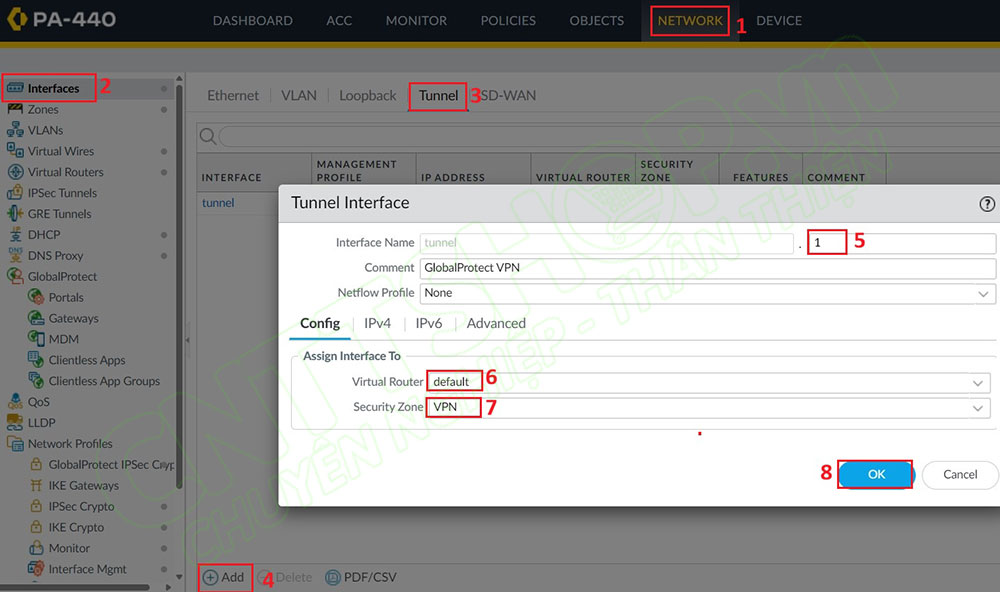Click the Delete button at bottom
This screenshot has width=1000, height=592.
tap(286, 577)
